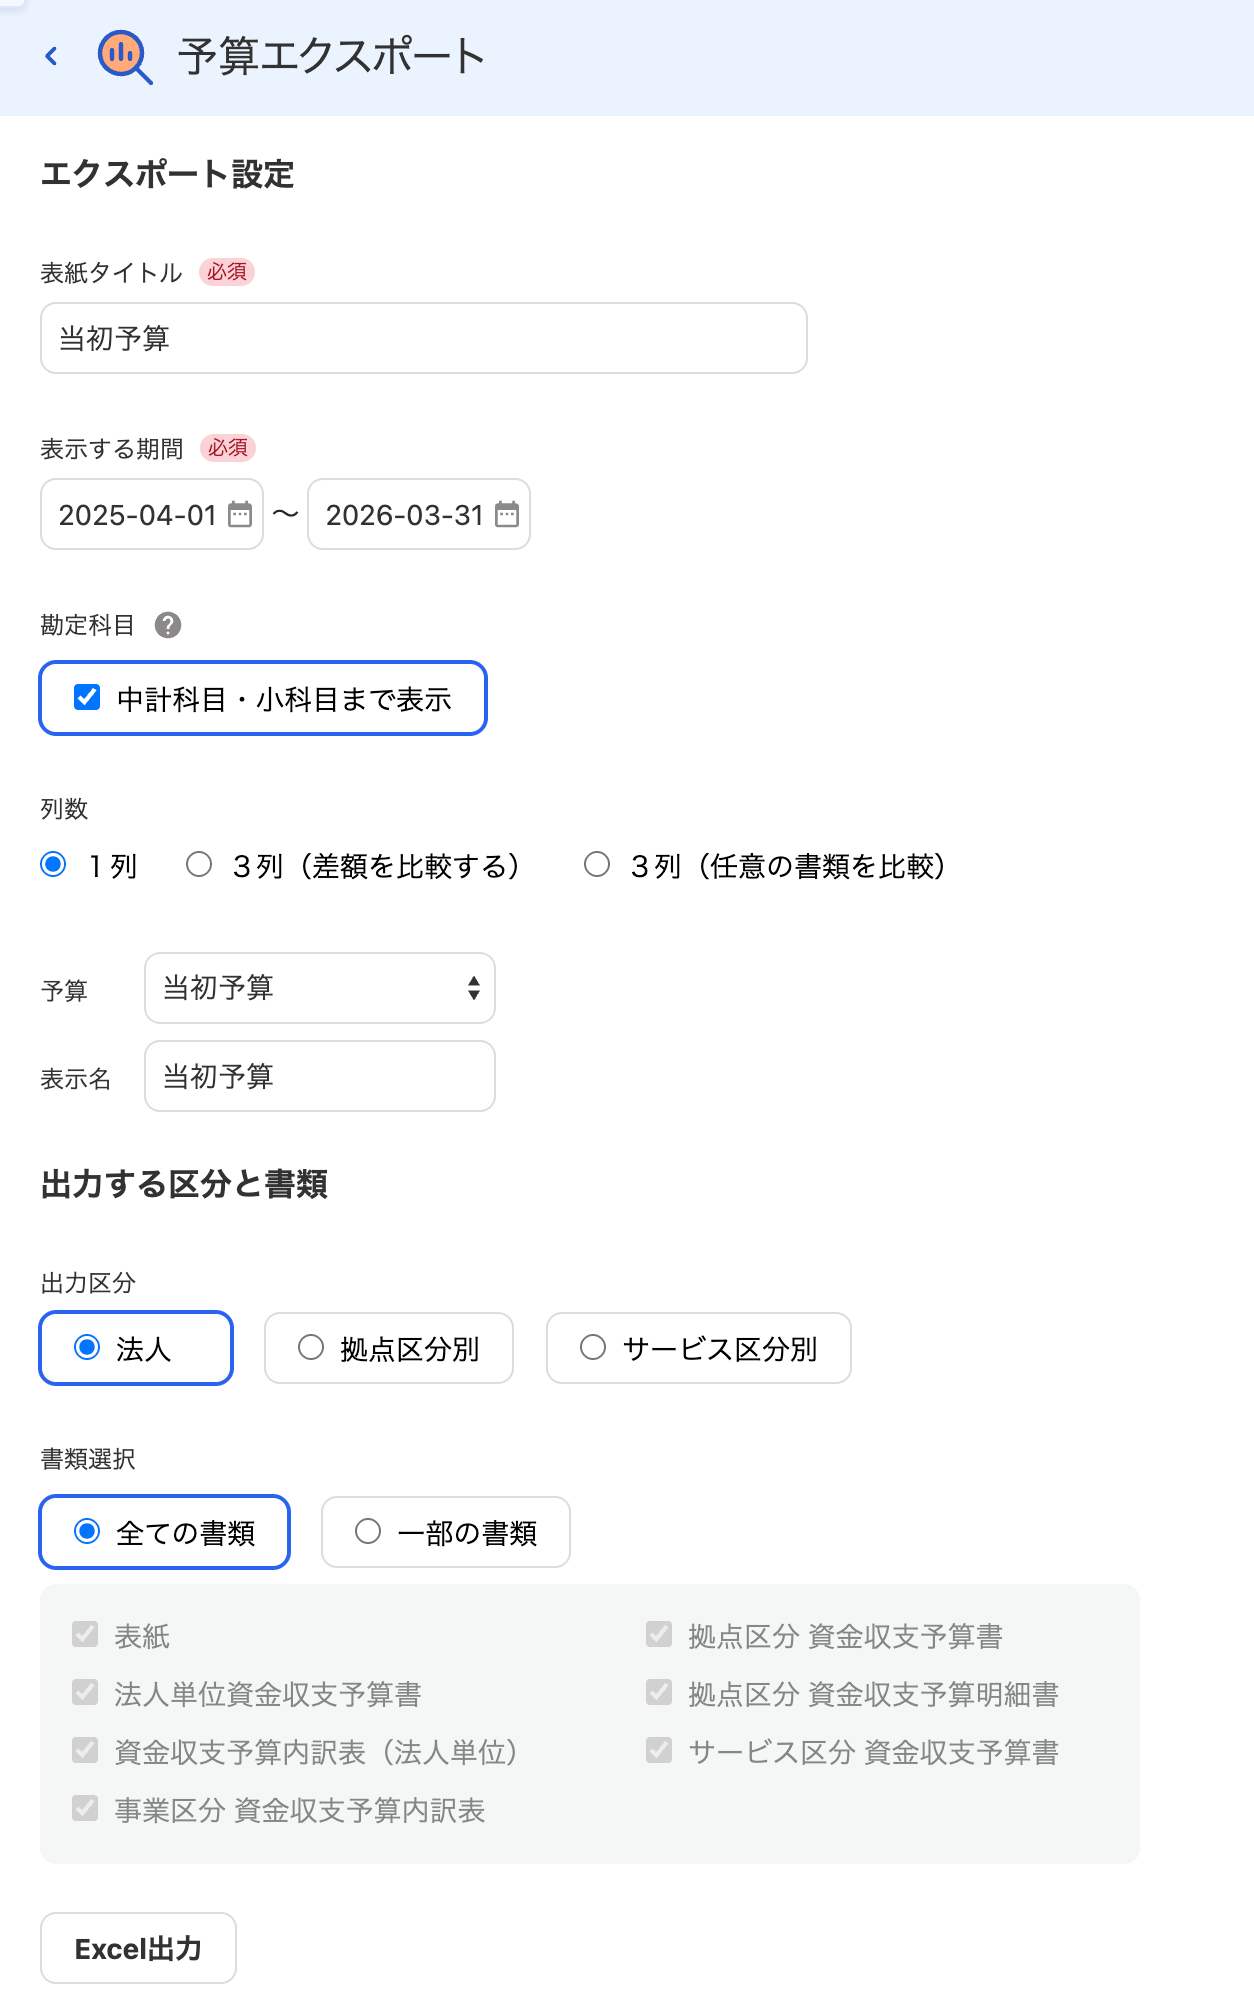Click the start date field 2025-04-01
Image resolution: width=1254 pixels, height=2016 pixels.
pyautogui.click(x=152, y=514)
